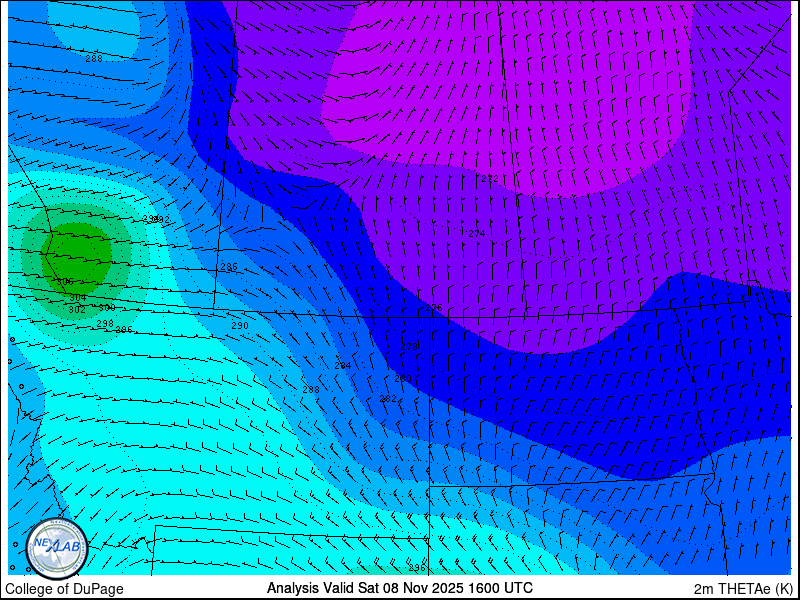The image size is (800, 600).
Task: Select the 272 contour label
Action: 490,179
